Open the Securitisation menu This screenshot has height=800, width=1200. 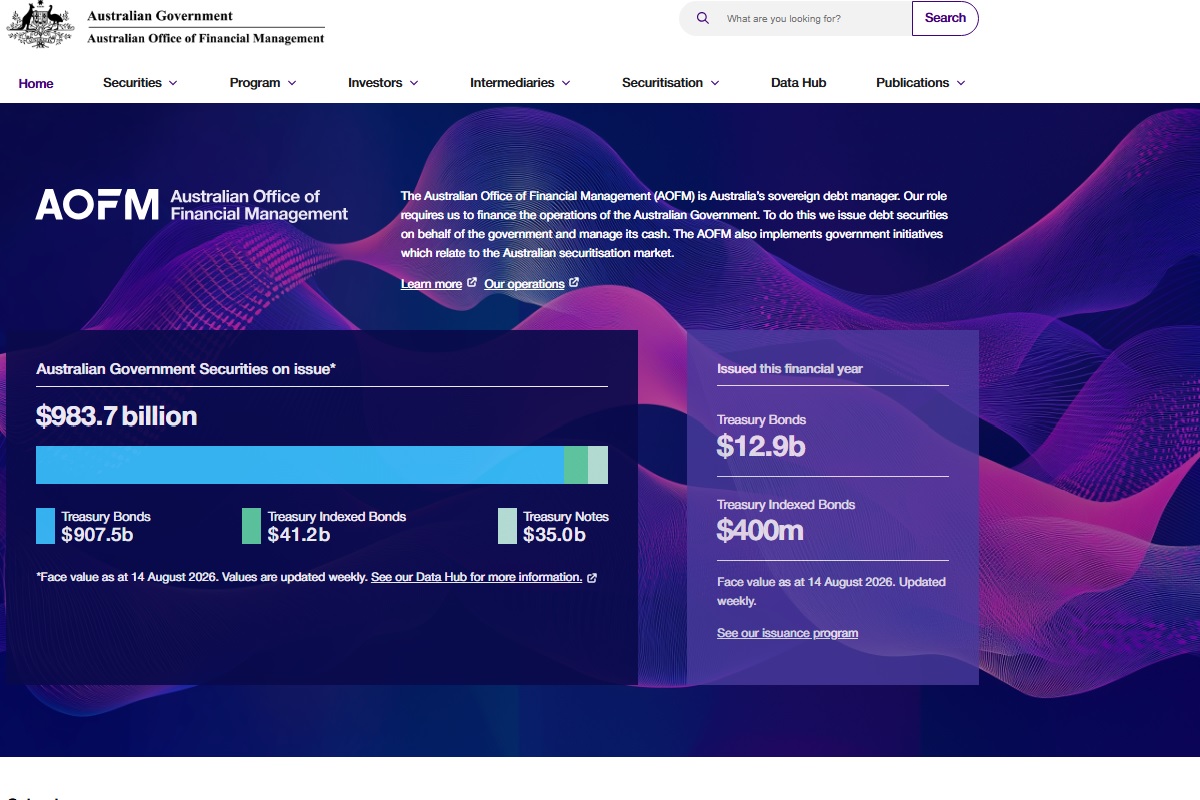pyautogui.click(x=662, y=83)
